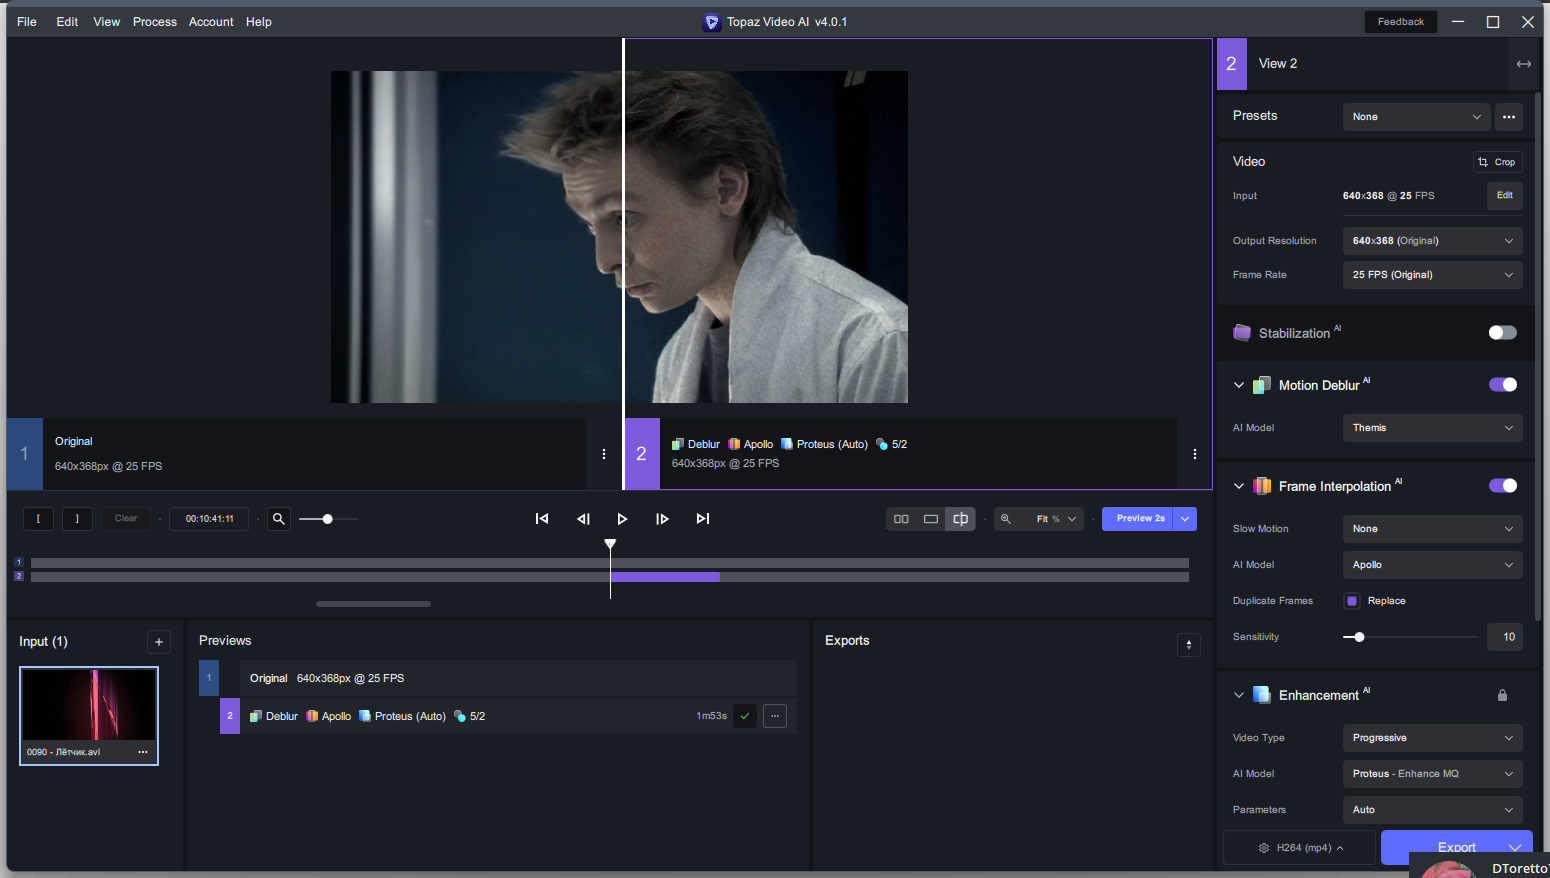Click the play button in transport controls
1550x878 pixels.
coord(622,519)
